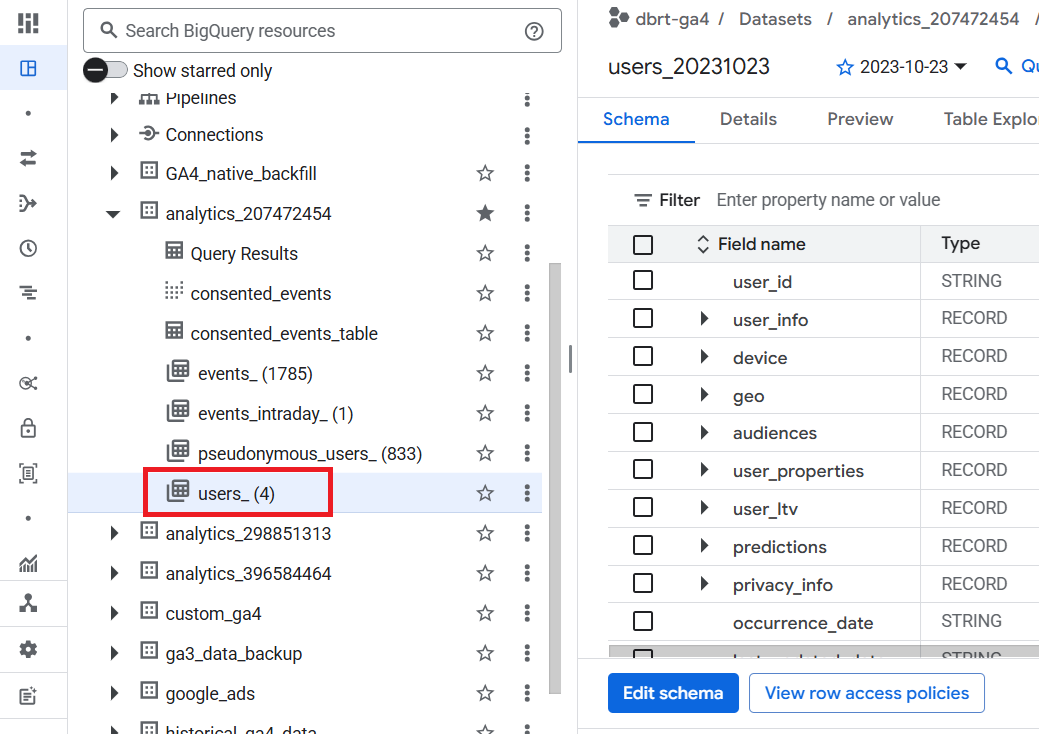Toggle Show starred only switch

106,70
